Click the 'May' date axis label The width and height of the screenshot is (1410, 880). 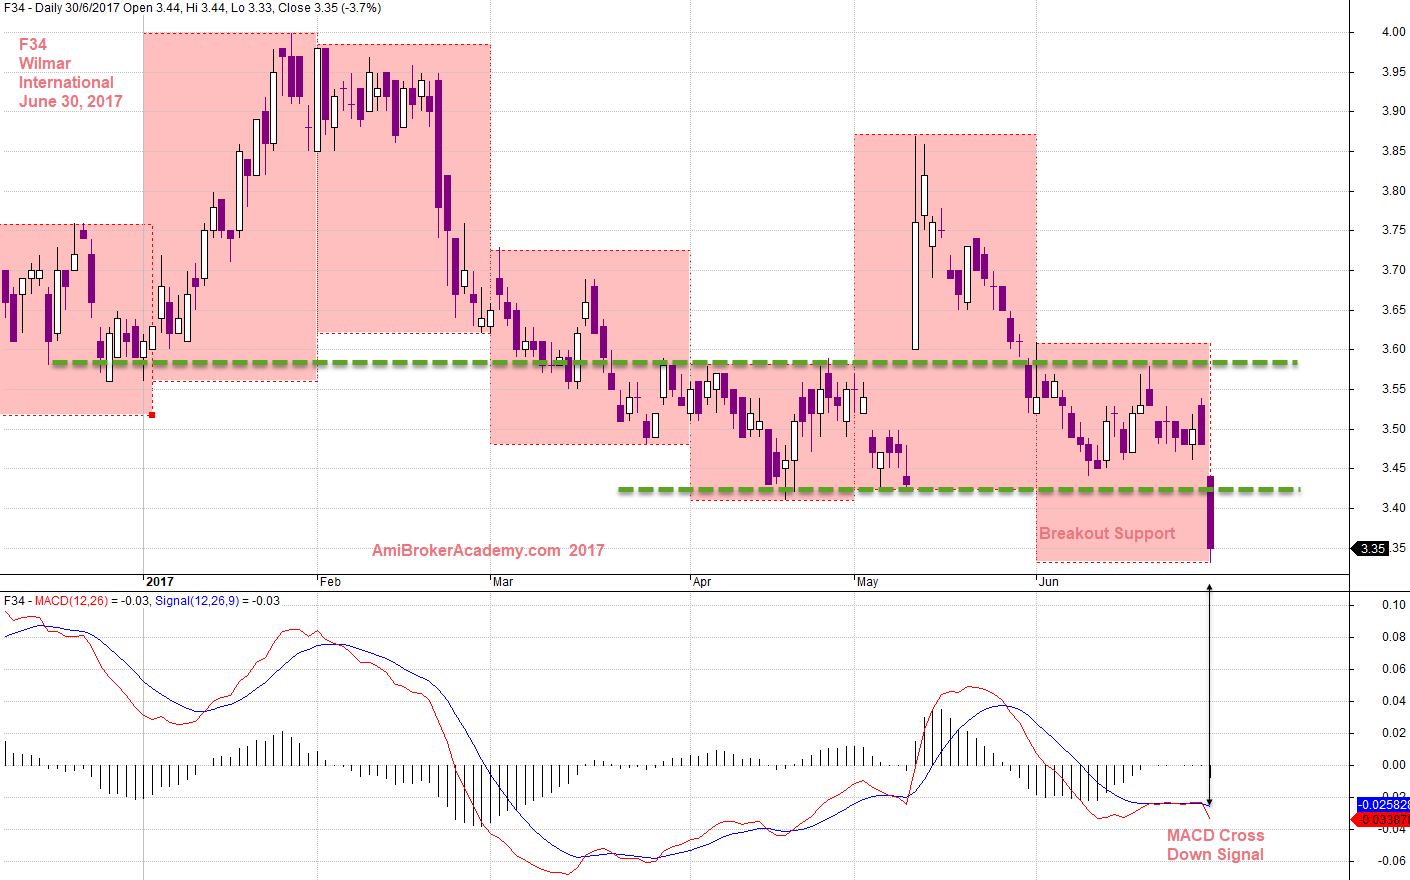[867, 581]
